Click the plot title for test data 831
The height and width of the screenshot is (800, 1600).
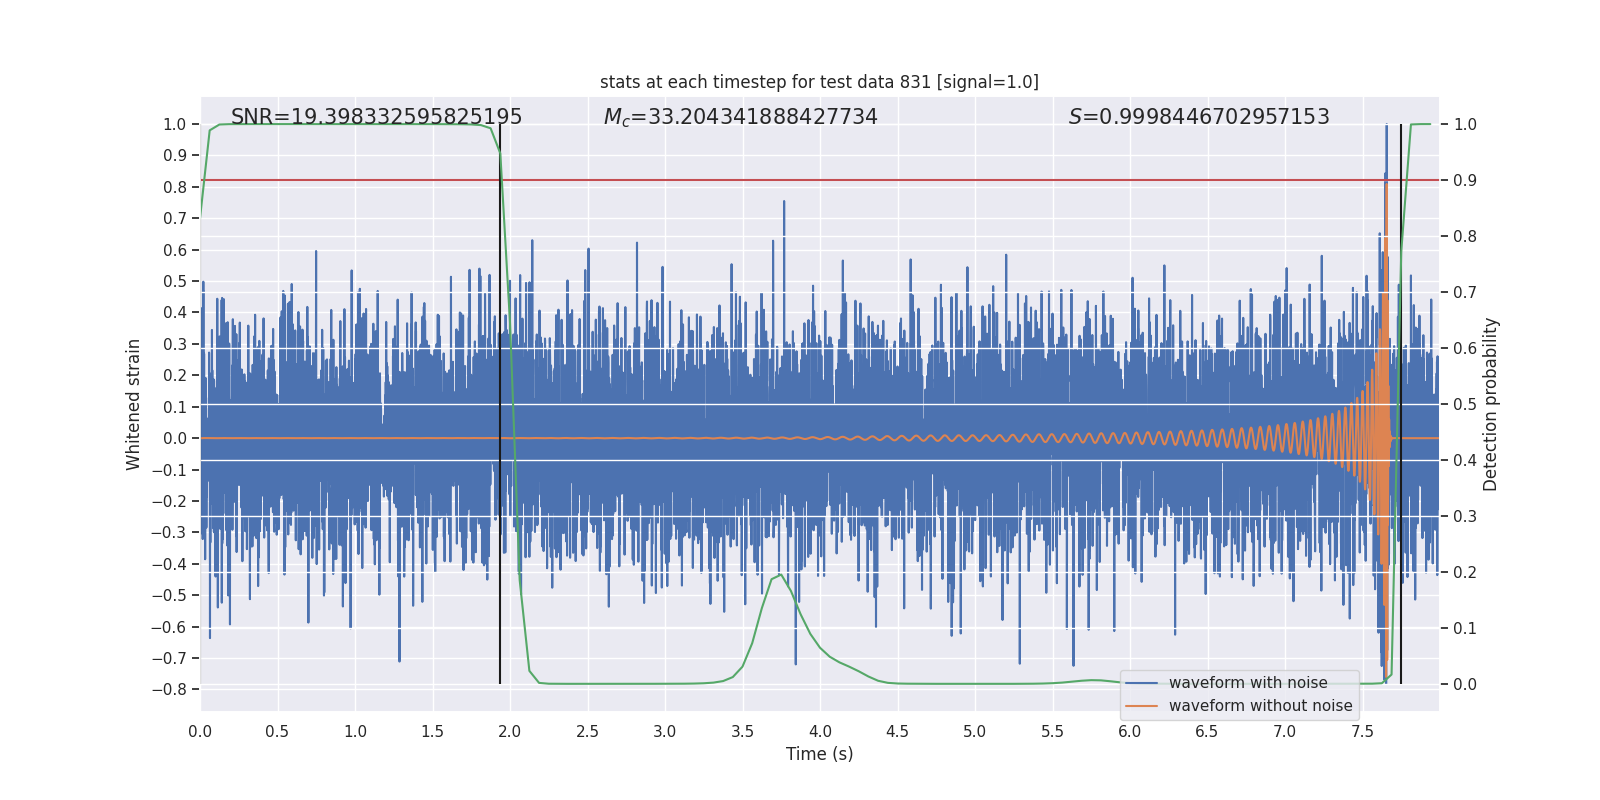coord(819,82)
